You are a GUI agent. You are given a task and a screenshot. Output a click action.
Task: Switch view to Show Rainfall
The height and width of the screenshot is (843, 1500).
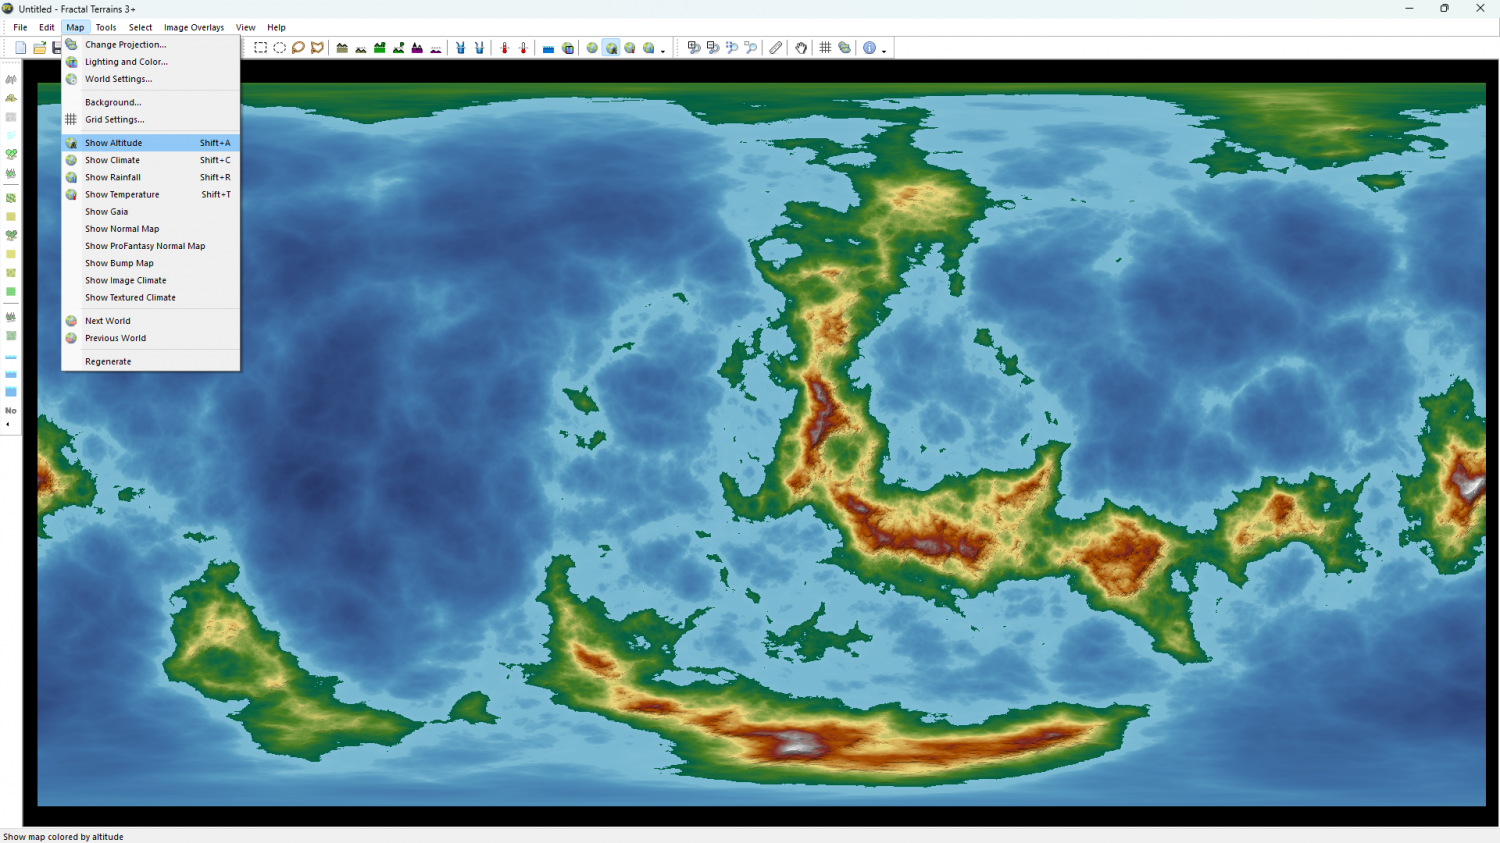point(112,177)
